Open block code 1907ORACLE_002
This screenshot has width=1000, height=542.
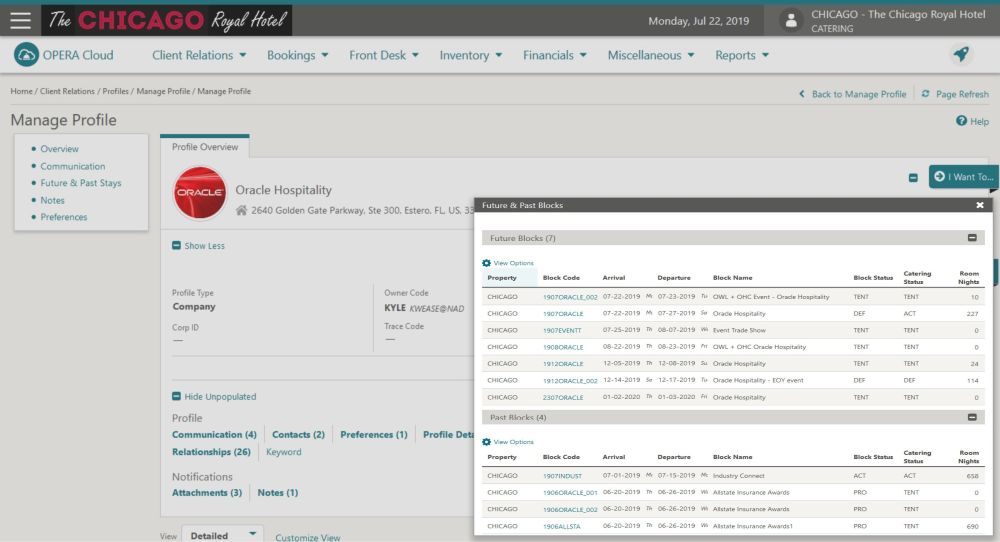tap(570, 297)
